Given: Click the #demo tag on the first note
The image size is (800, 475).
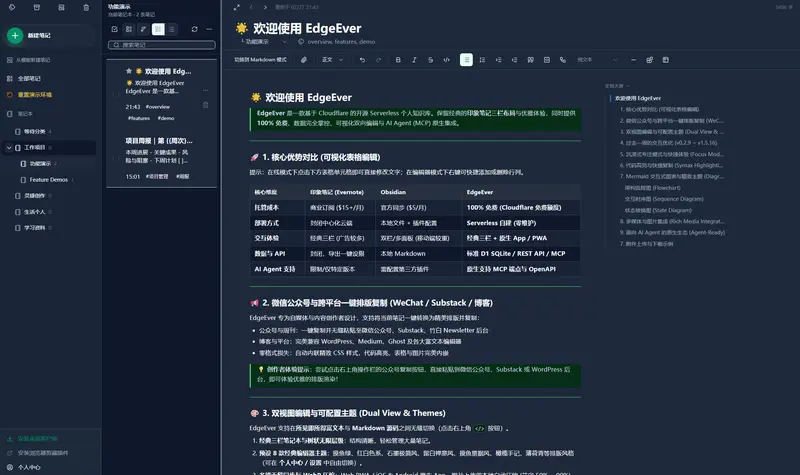Looking at the screenshot, I should click(x=166, y=118).
